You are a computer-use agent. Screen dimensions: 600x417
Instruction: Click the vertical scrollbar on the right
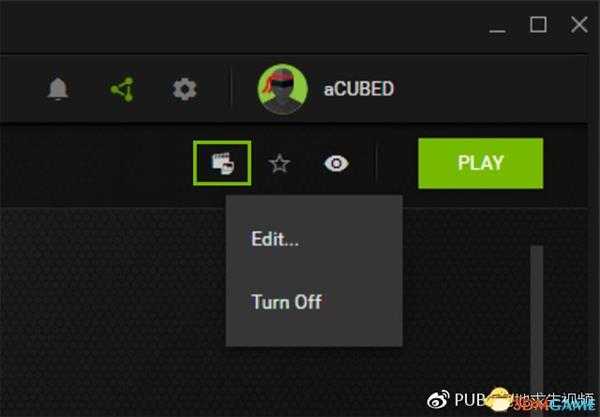click(x=536, y=319)
